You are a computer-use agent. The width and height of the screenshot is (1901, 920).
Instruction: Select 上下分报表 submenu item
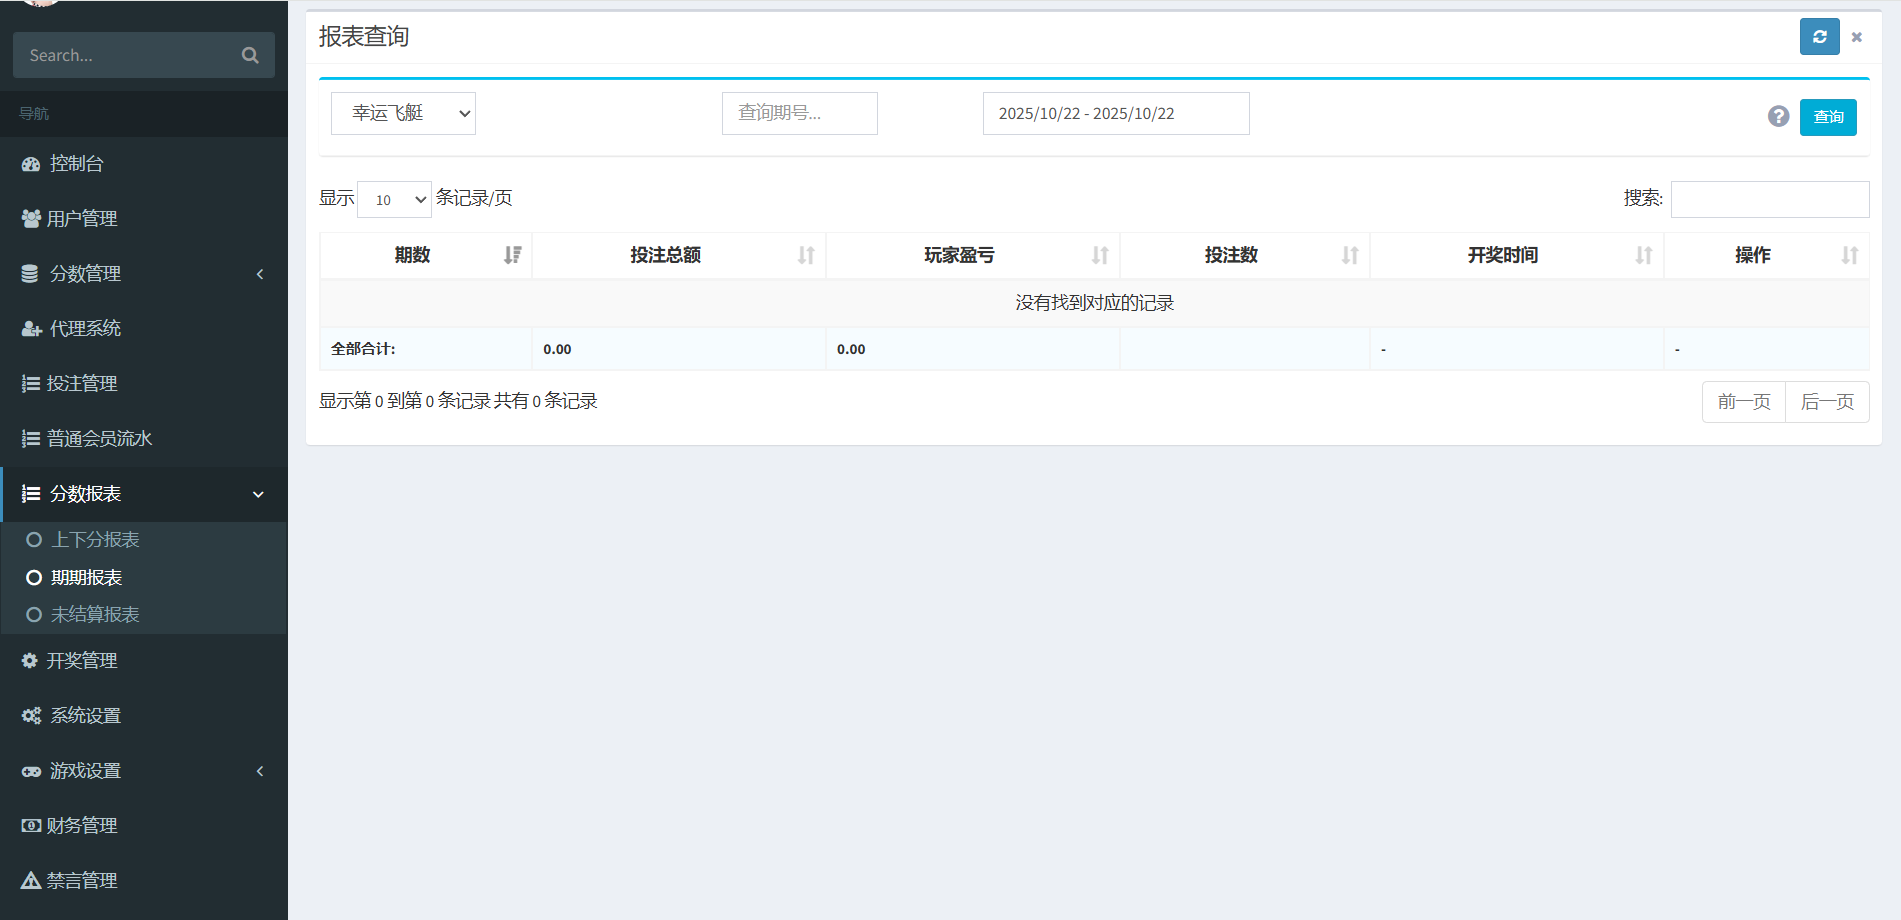95,540
